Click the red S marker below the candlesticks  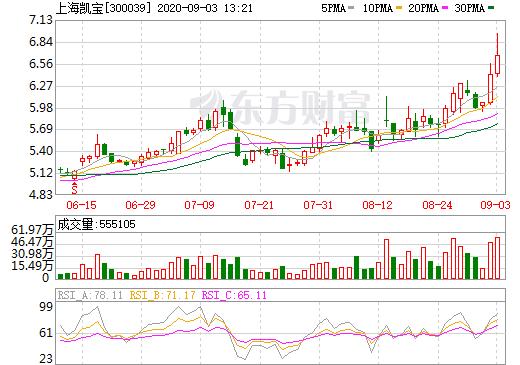[74, 189]
